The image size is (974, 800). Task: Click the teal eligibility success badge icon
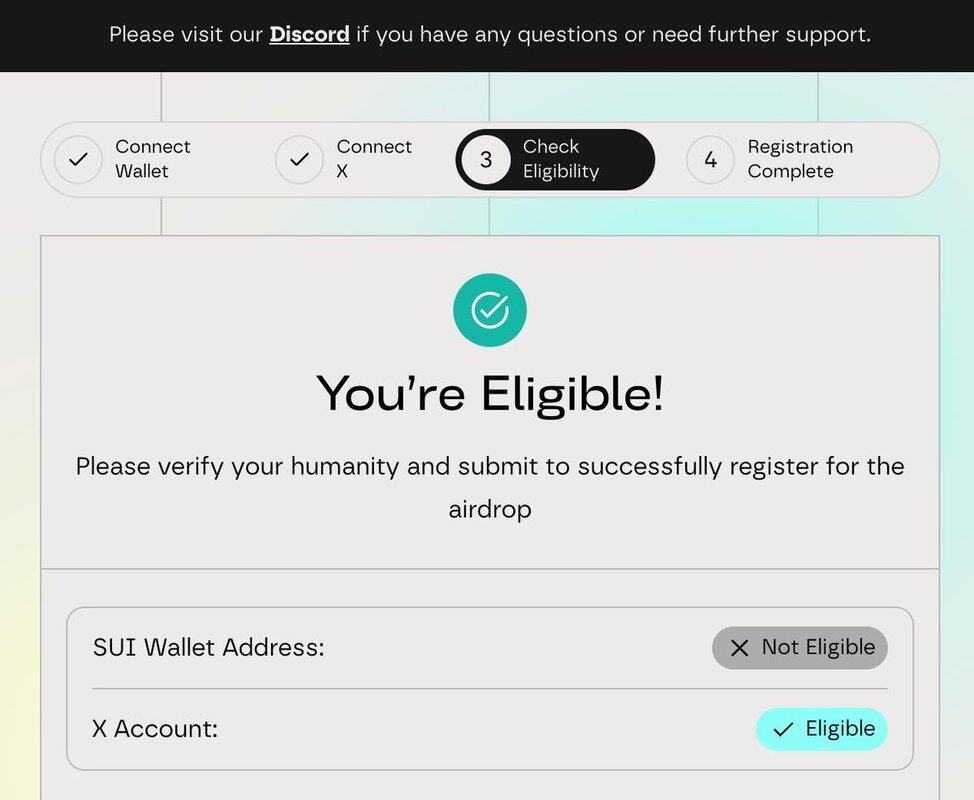click(x=489, y=310)
